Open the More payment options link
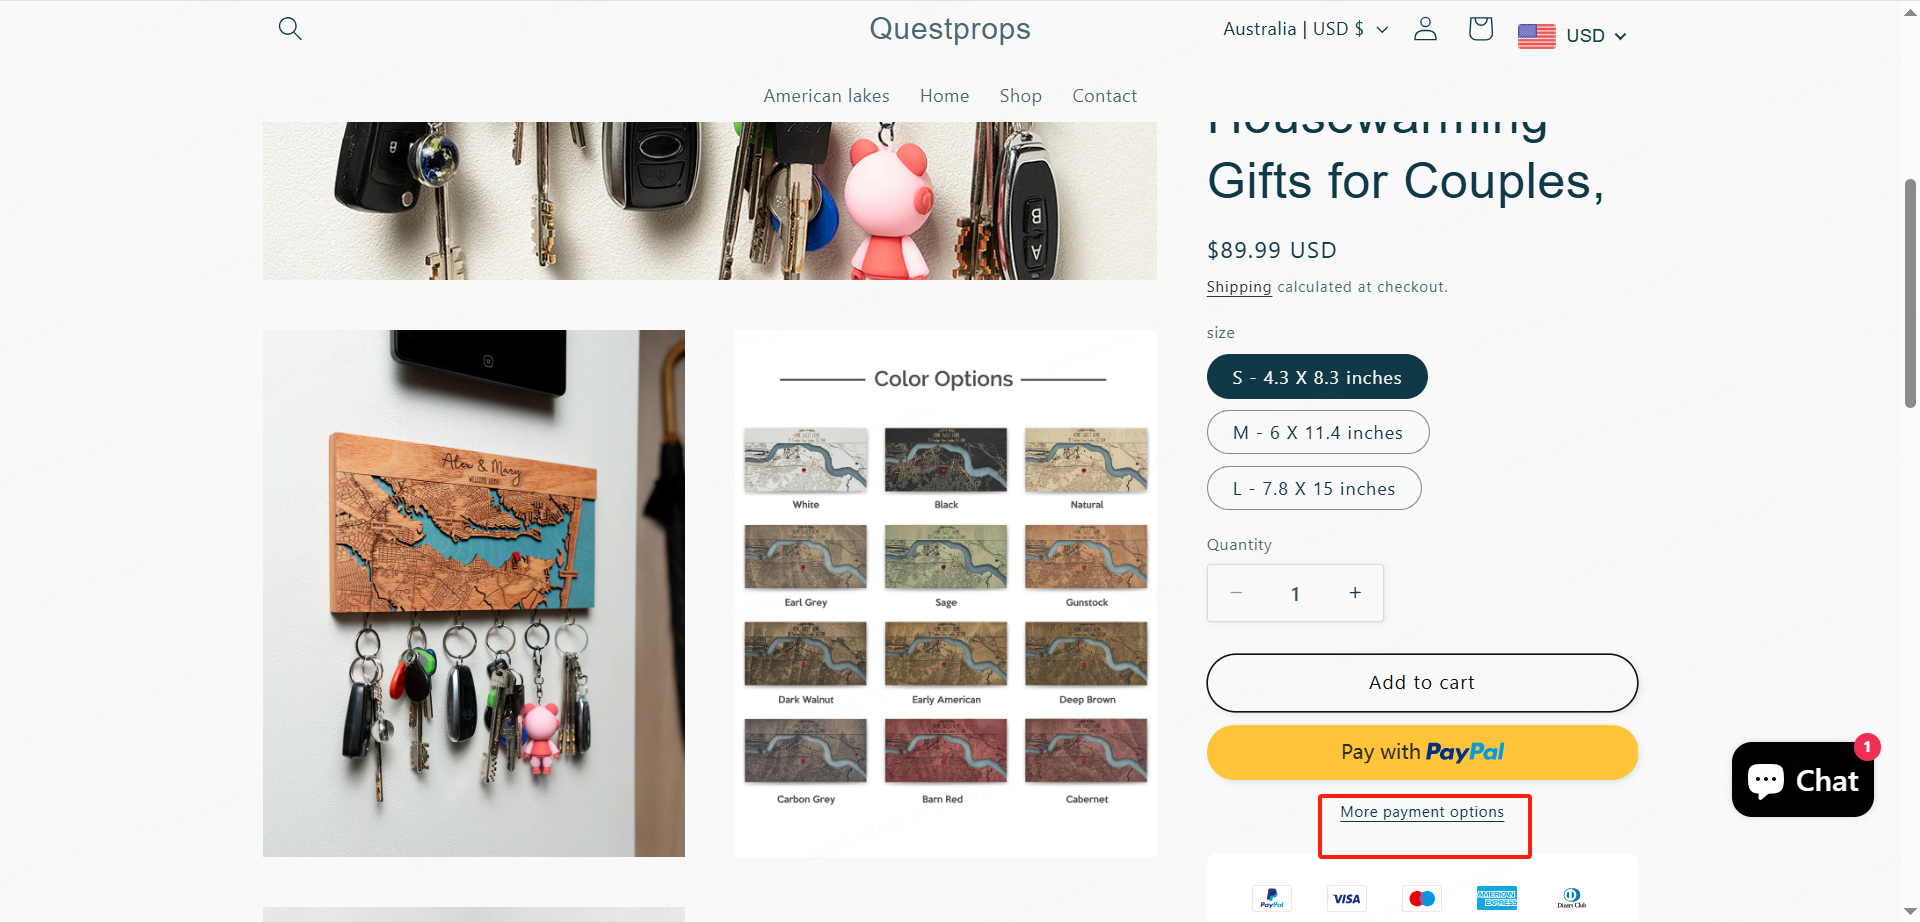1920x922 pixels. (x=1421, y=812)
